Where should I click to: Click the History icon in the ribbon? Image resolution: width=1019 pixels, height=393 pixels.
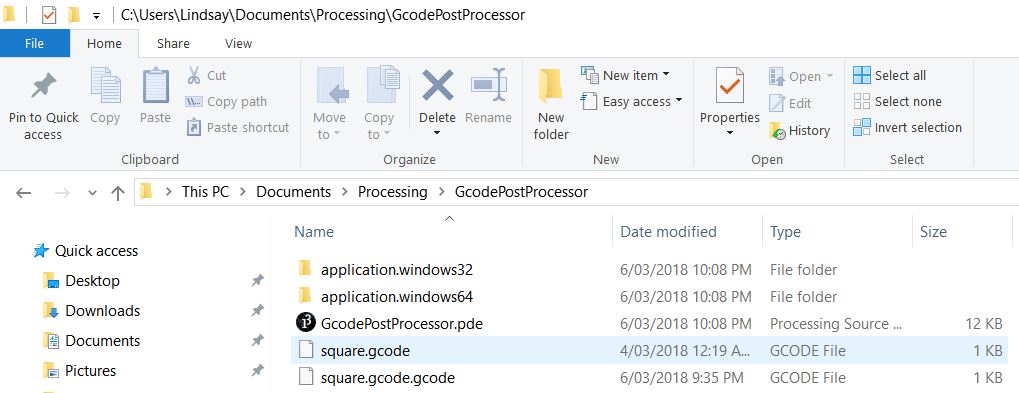coord(777,131)
